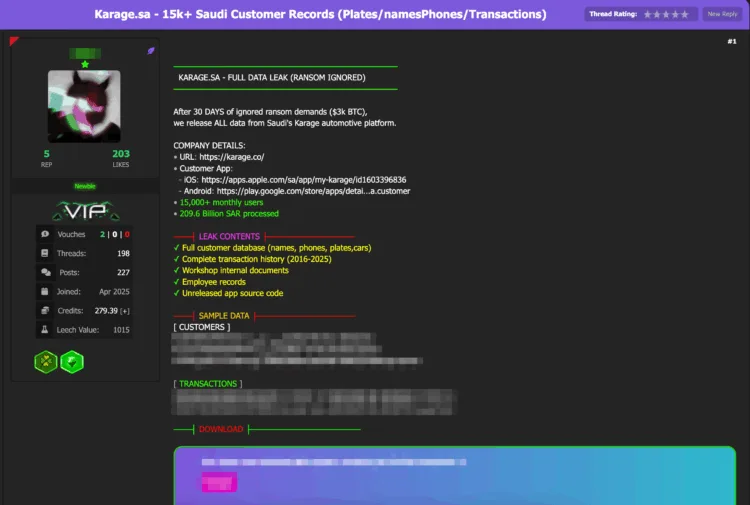
Task: Click the VIP badge in profile card
Action: (86, 211)
